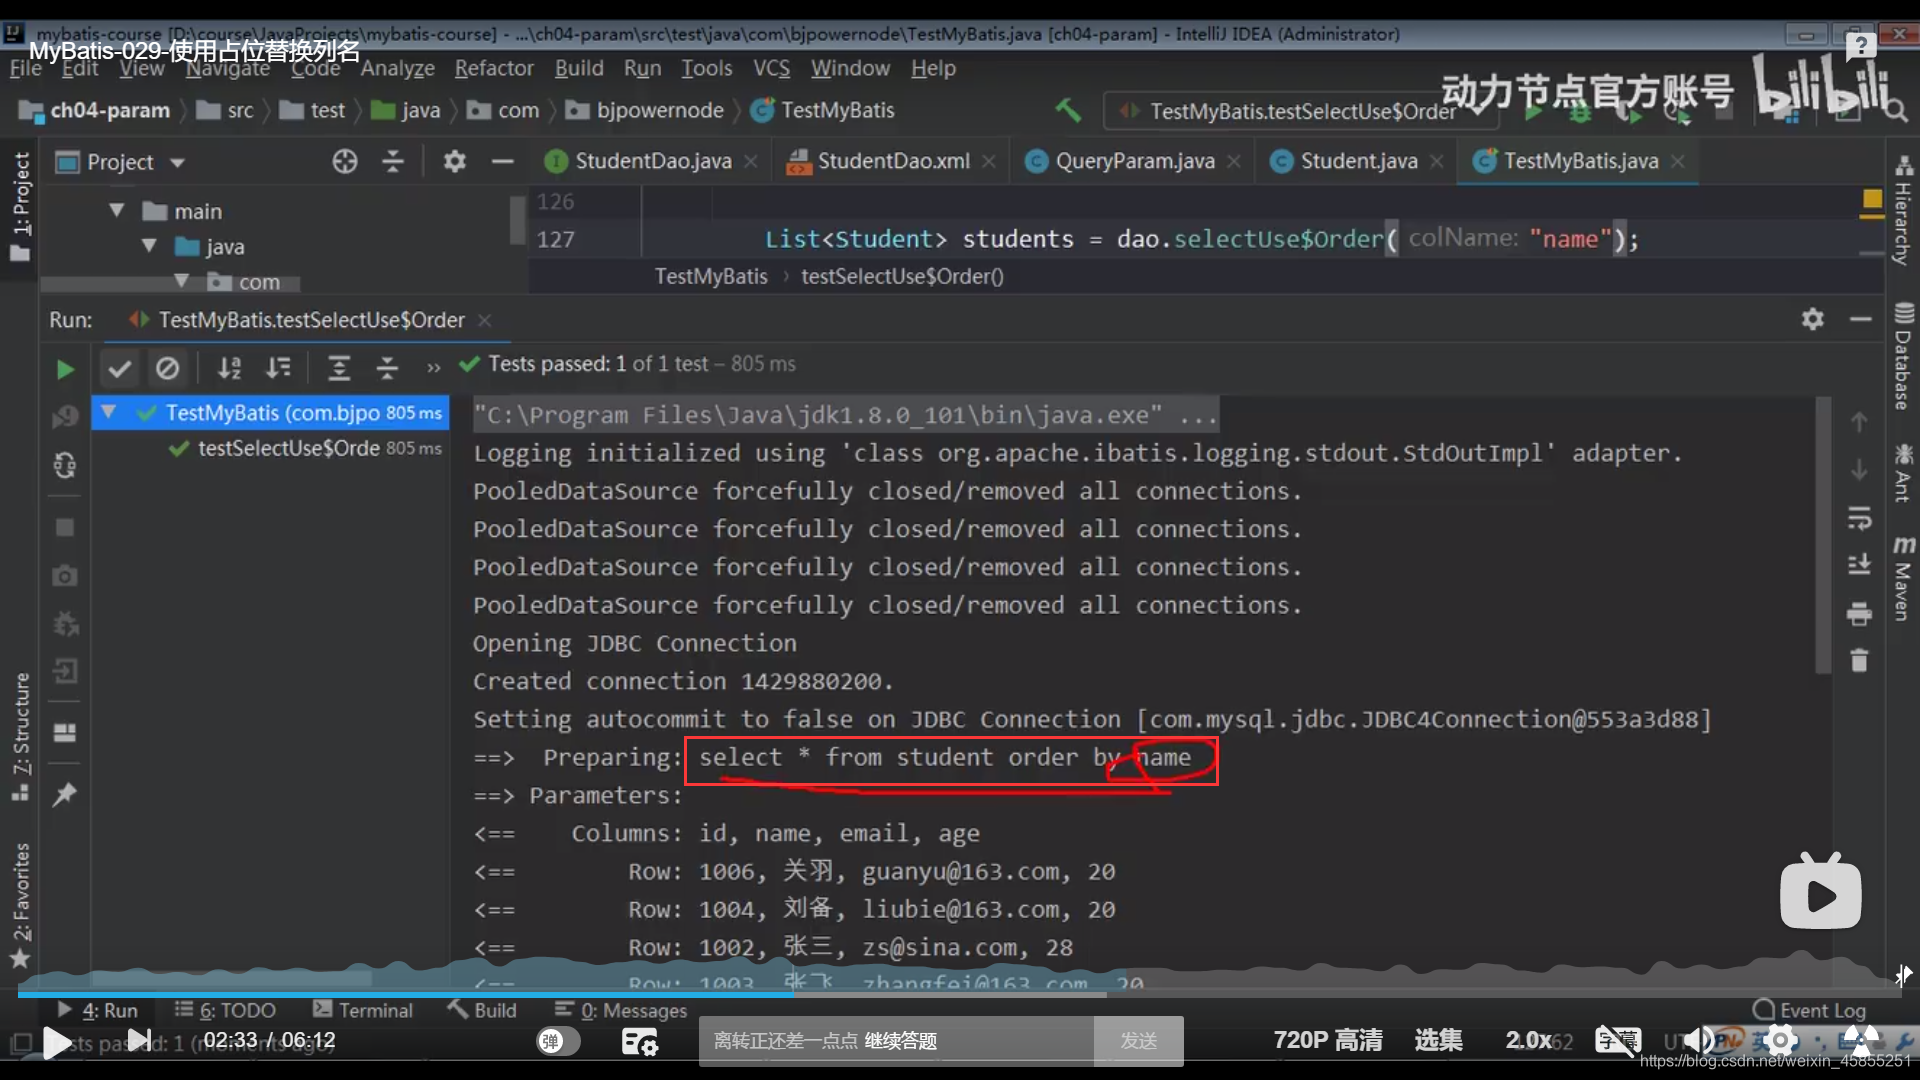Collapse all in Project panel
This screenshot has width=1920, height=1080.
click(x=393, y=161)
